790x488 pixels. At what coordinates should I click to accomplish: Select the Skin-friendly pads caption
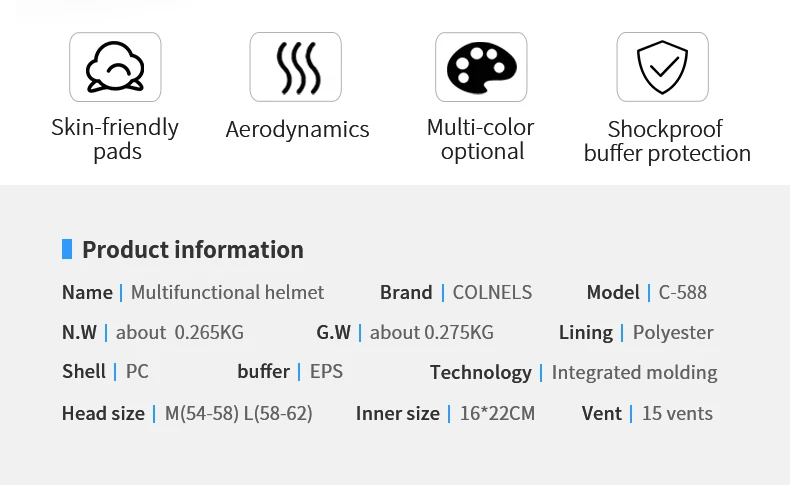(115, 140)
